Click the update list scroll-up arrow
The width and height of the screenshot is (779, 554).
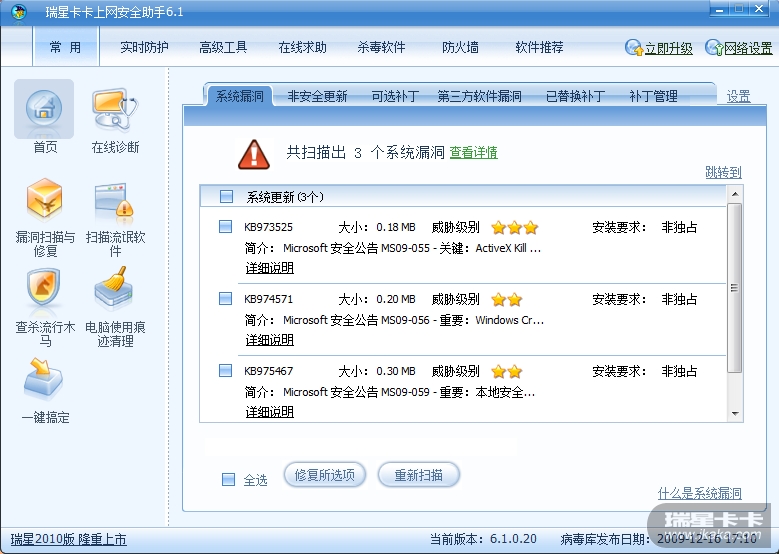pyautogui.click(x=735, y=194)
